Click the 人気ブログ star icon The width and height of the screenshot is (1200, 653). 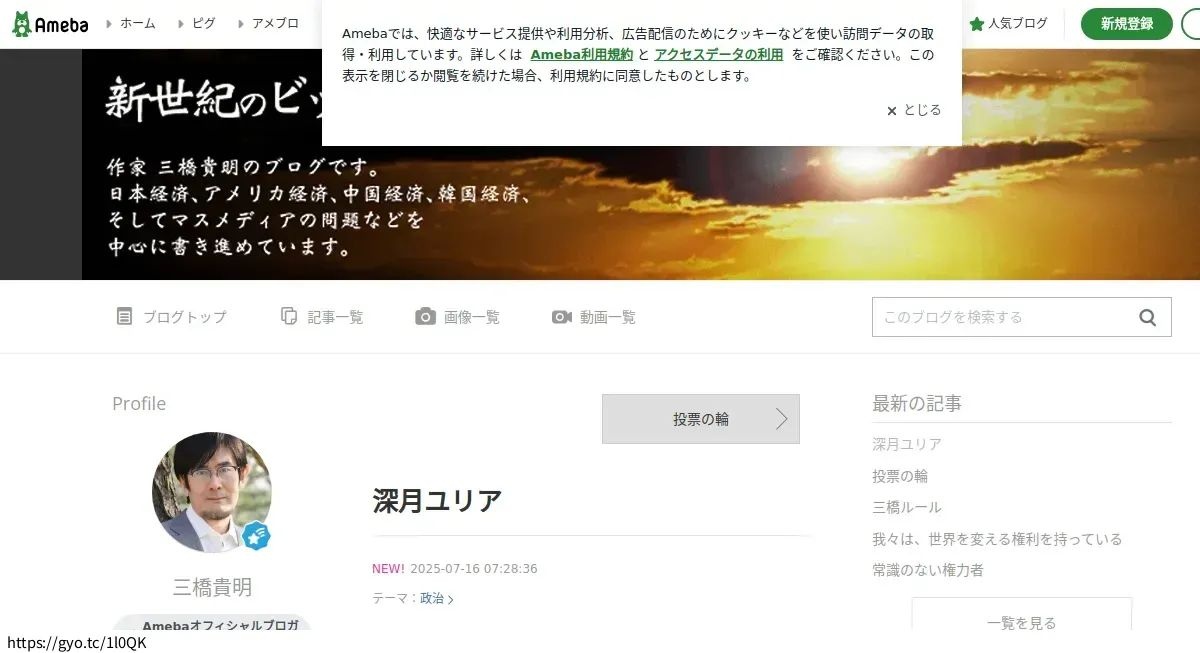977,24
